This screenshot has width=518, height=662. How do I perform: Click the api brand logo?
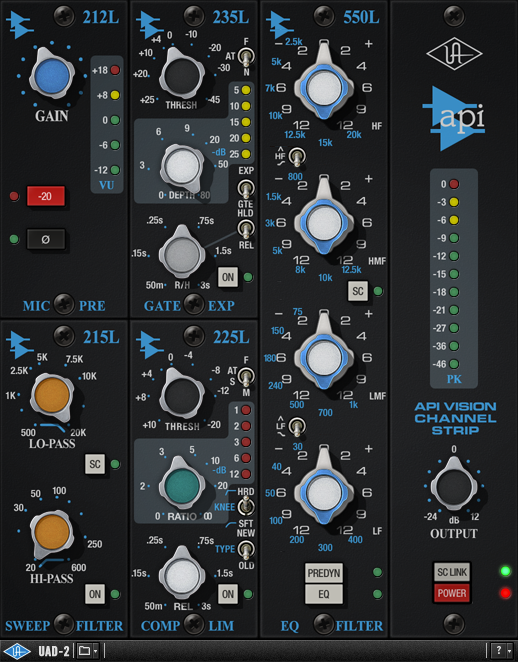point(454,119)
